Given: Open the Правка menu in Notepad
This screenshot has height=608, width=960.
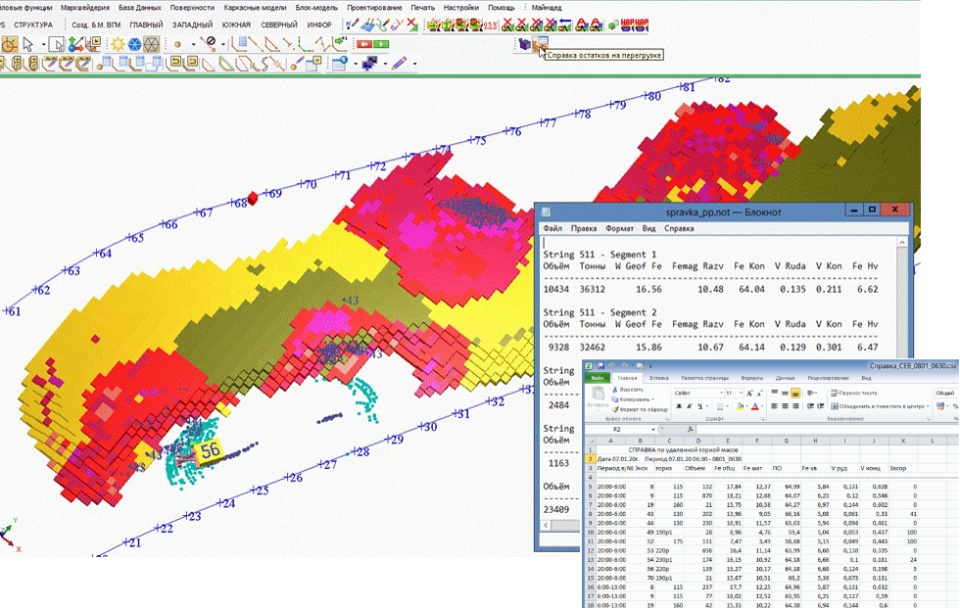Looking at the screenshot, I should (x=583, y=228).
